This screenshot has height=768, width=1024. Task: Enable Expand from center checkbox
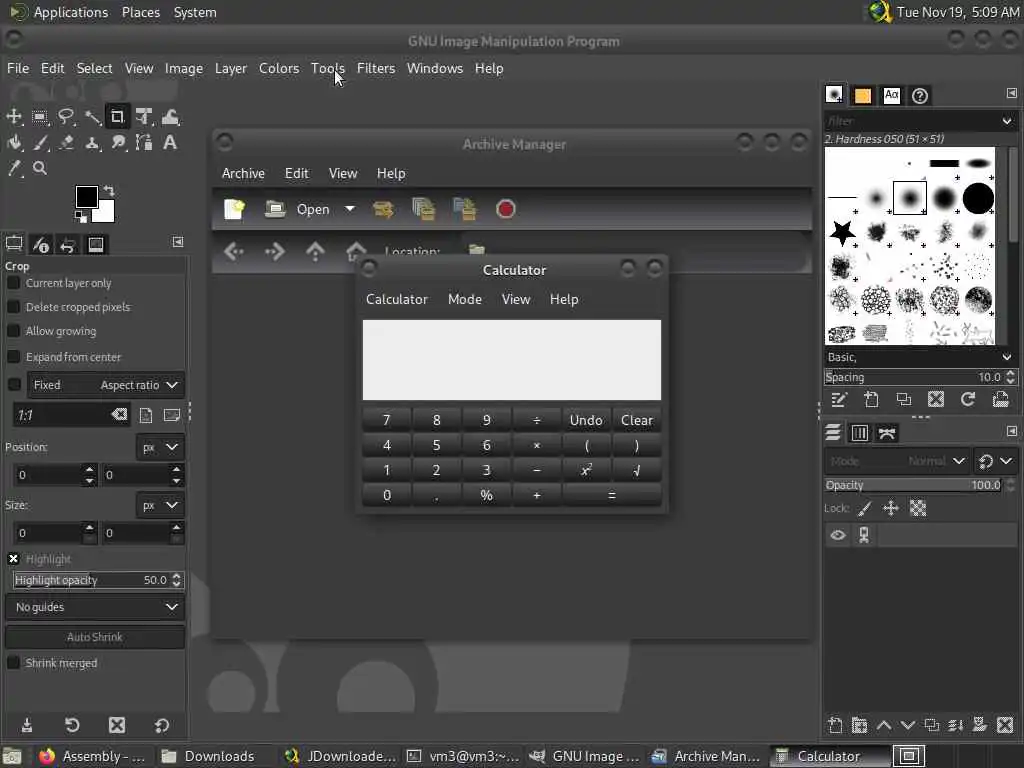pos(13,357)
